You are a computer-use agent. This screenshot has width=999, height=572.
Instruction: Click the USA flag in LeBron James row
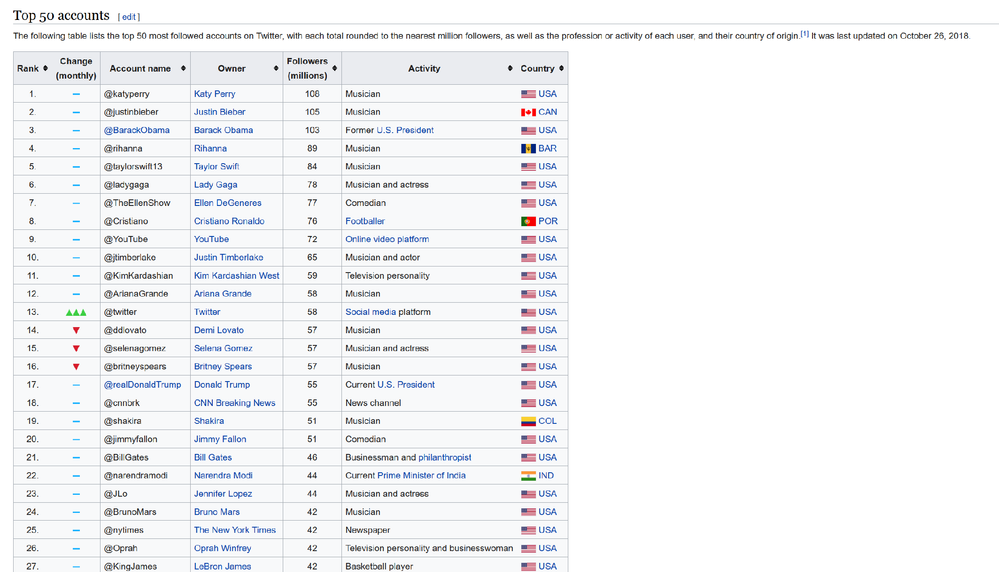click(x=528, y=566)
